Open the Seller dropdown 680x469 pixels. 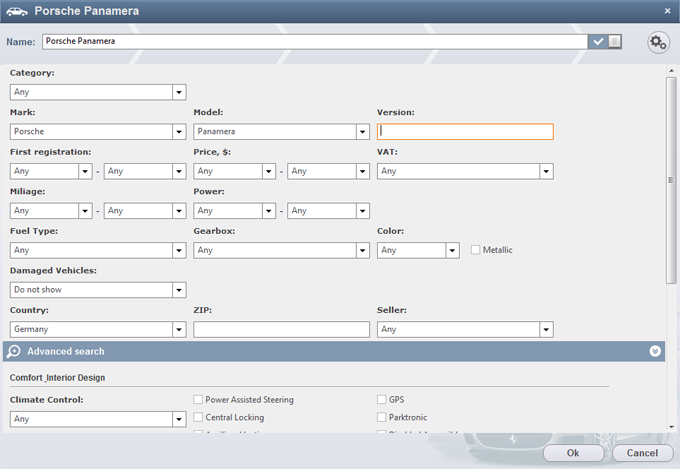(x=465, y=329)
